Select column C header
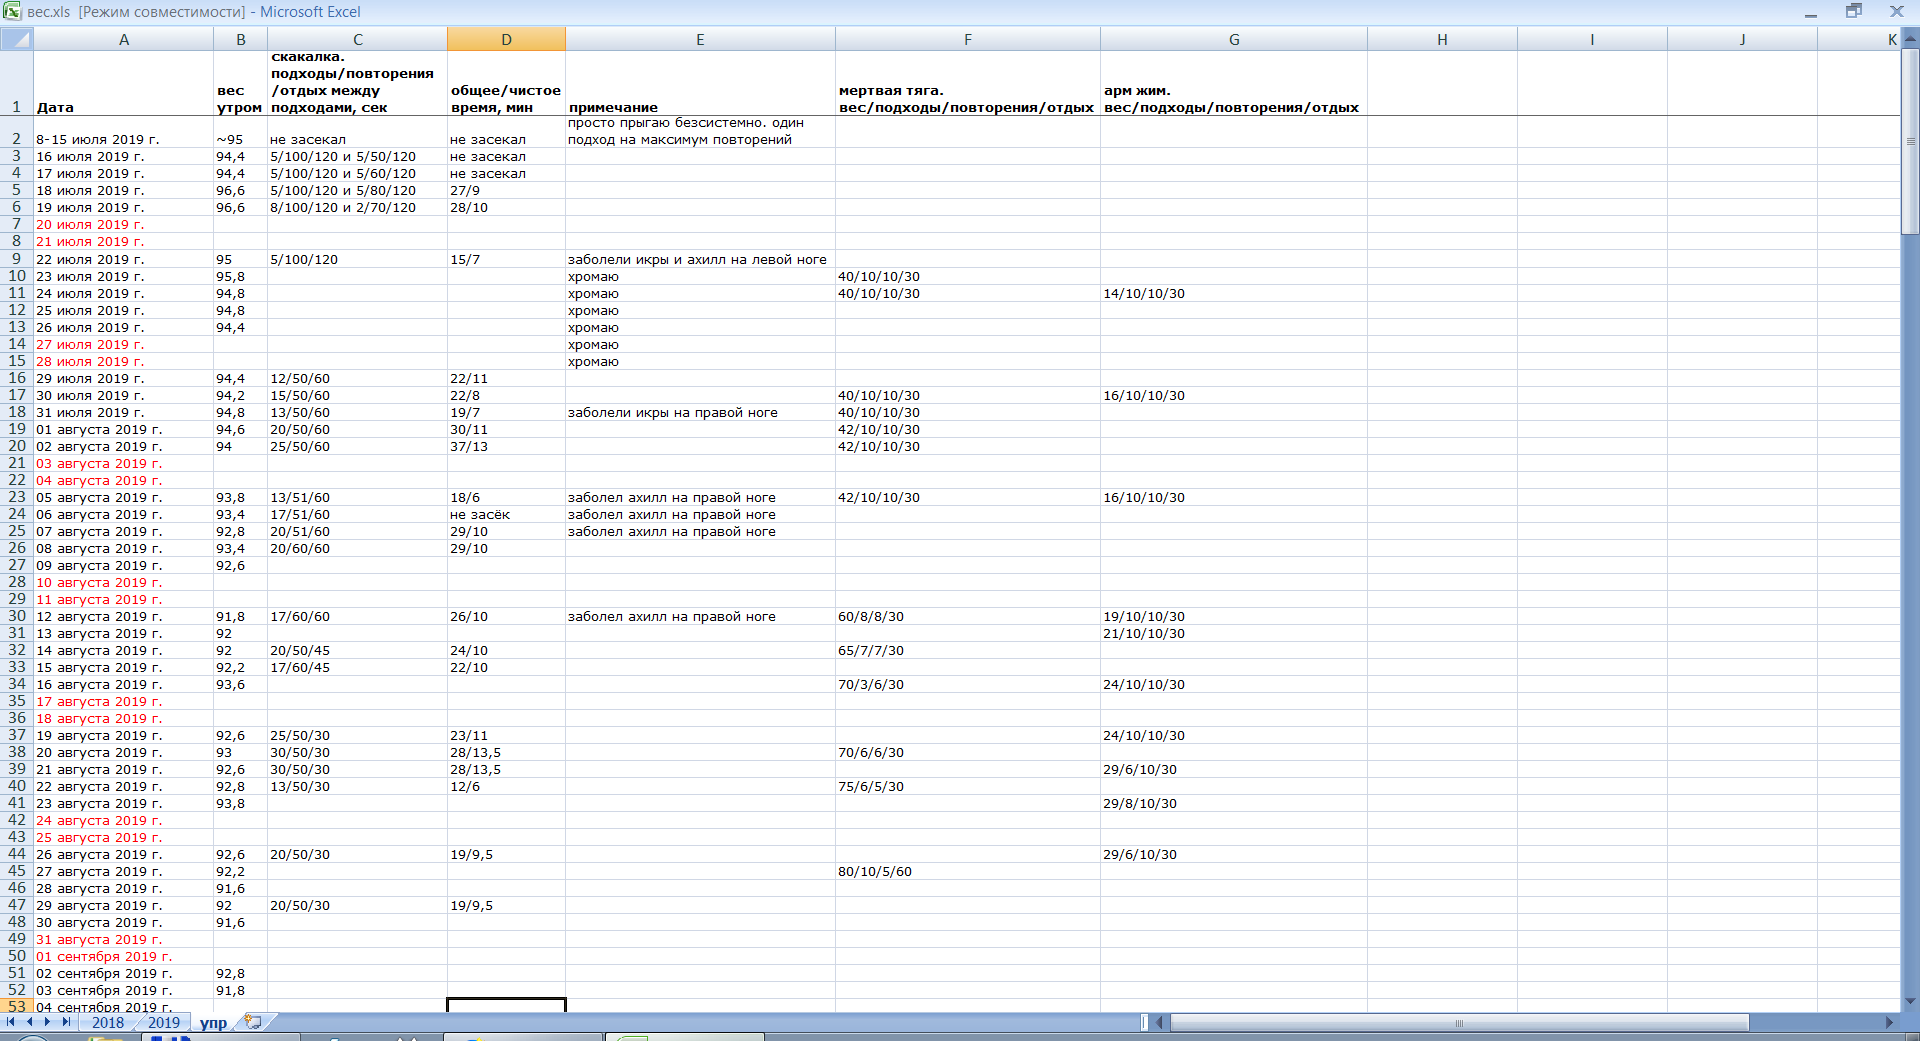Screen dimensions: 1920x1041 (358, 39)
